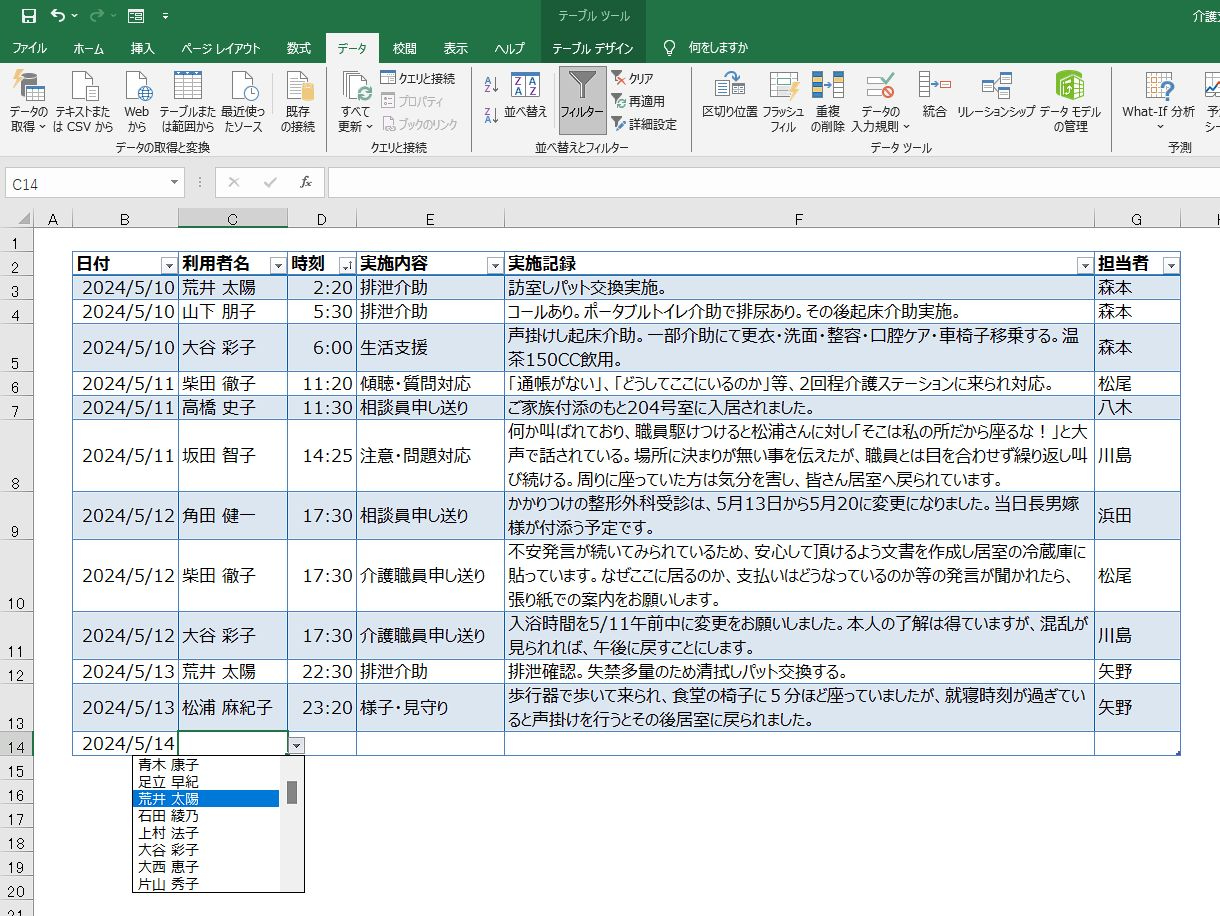Image resolution: width=1220 pixels, height=916 pixels.
Task: Expand the Name Box dropdown arrow
Action: (175, 184)
